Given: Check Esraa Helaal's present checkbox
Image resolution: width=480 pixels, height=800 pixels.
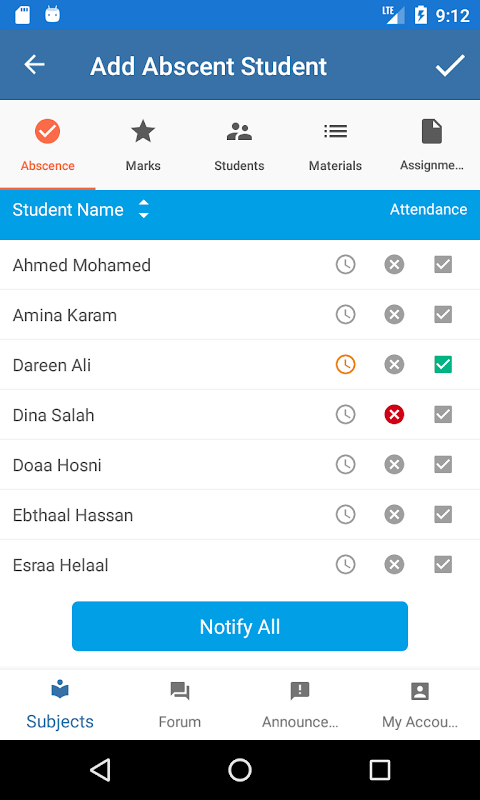Looking at the screenshot, I should point(443,565).
